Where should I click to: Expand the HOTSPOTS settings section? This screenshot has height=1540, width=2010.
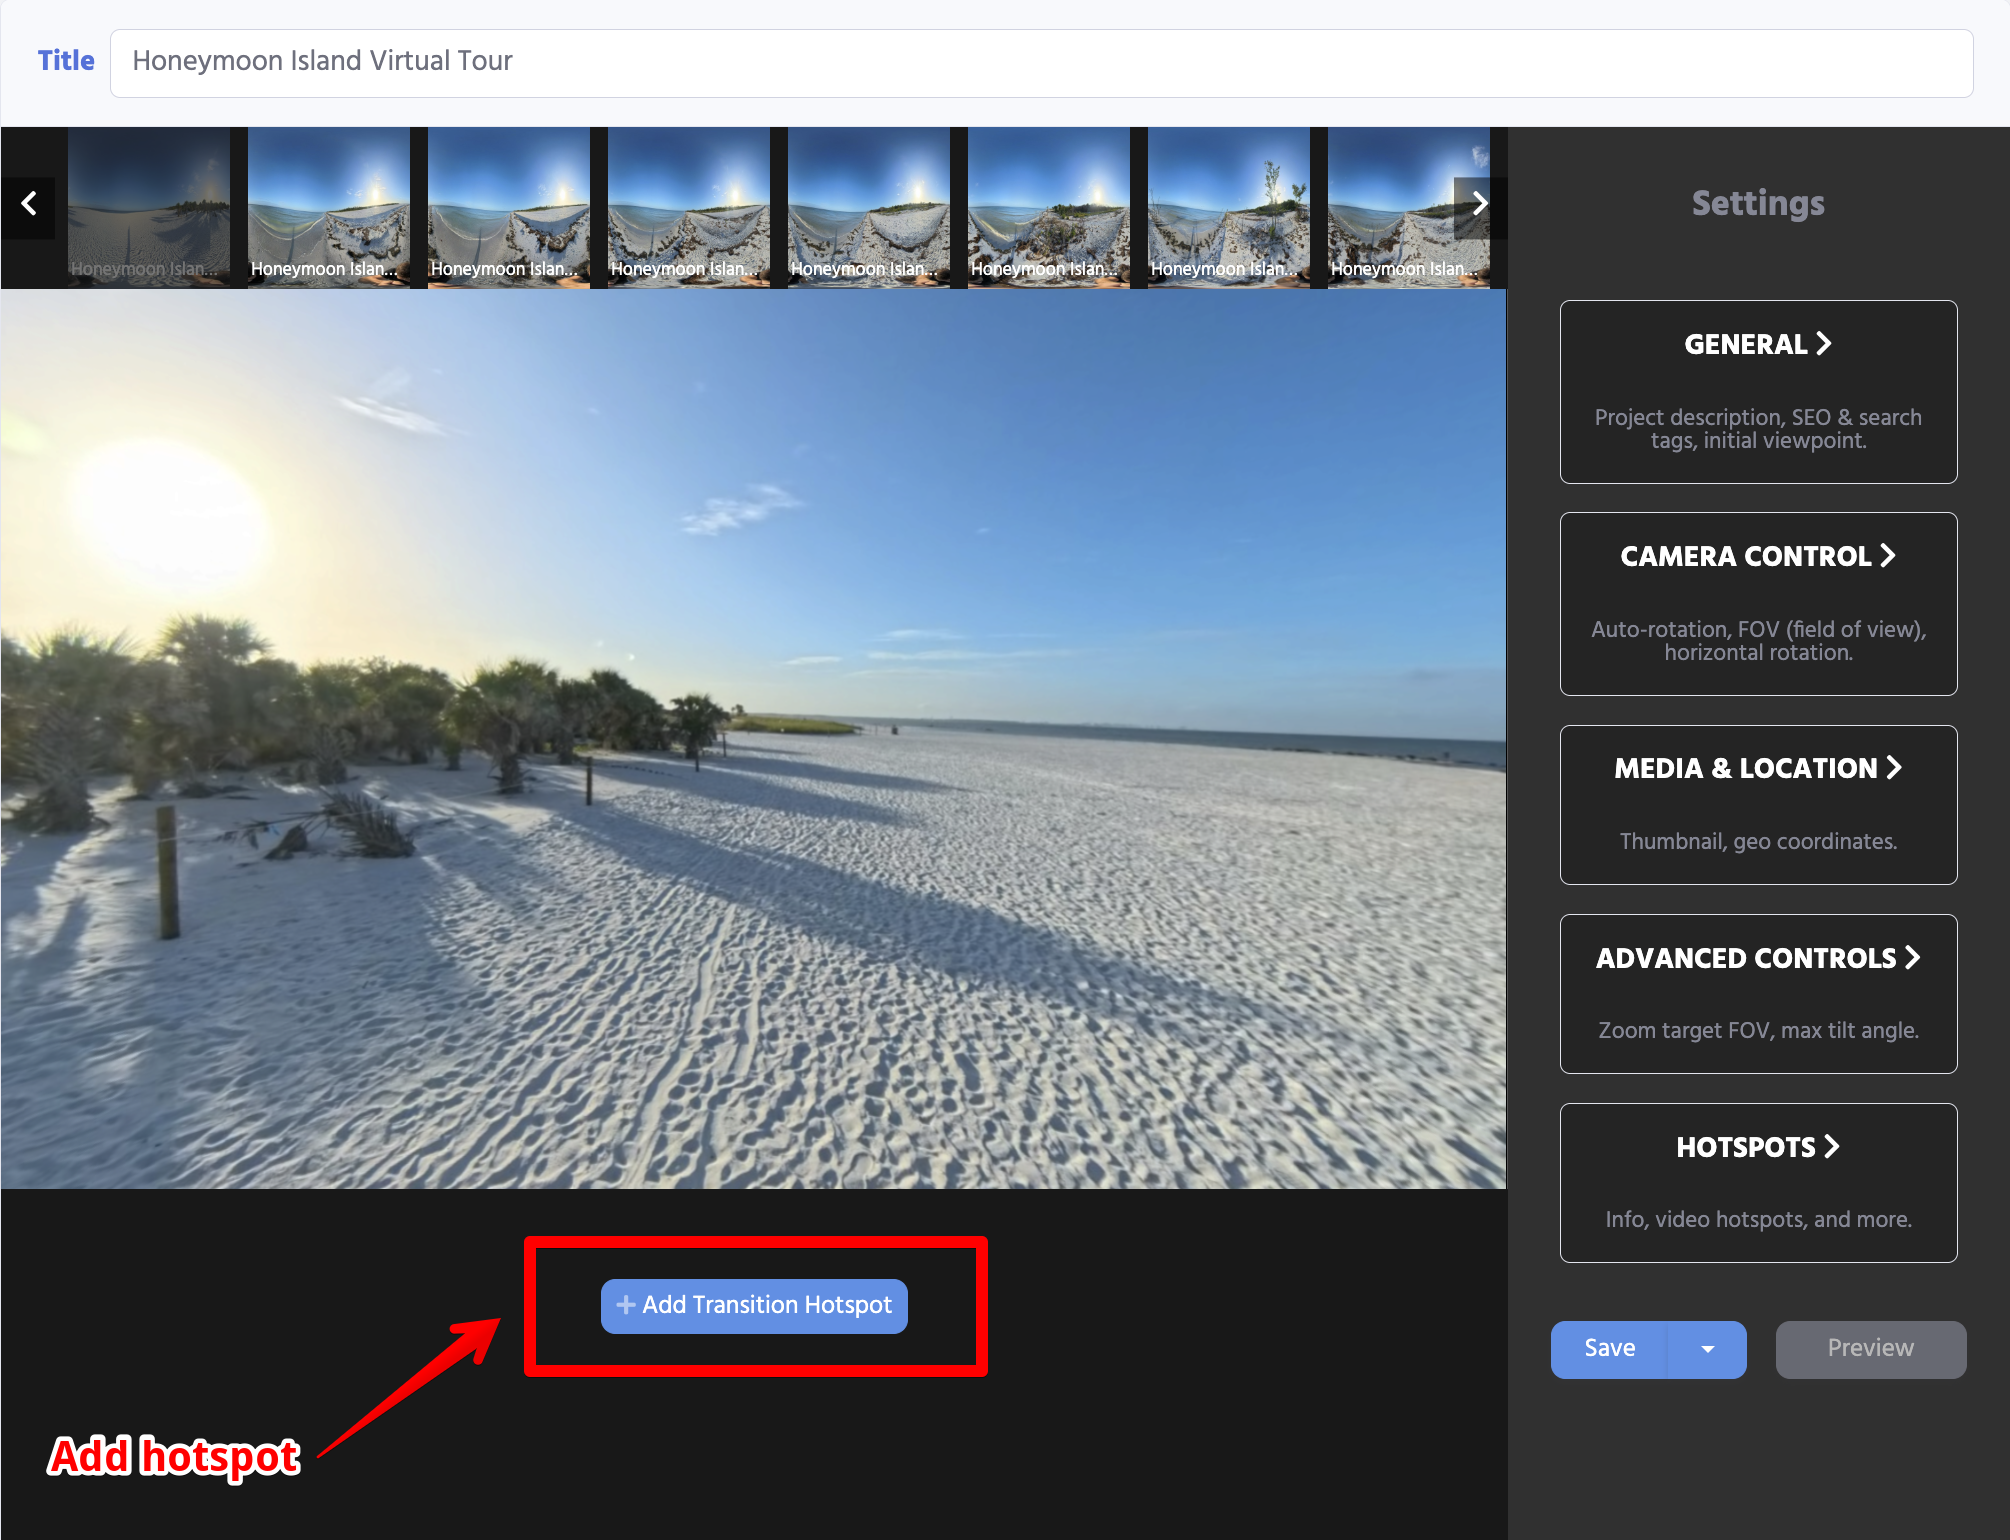point(1758,1183)
